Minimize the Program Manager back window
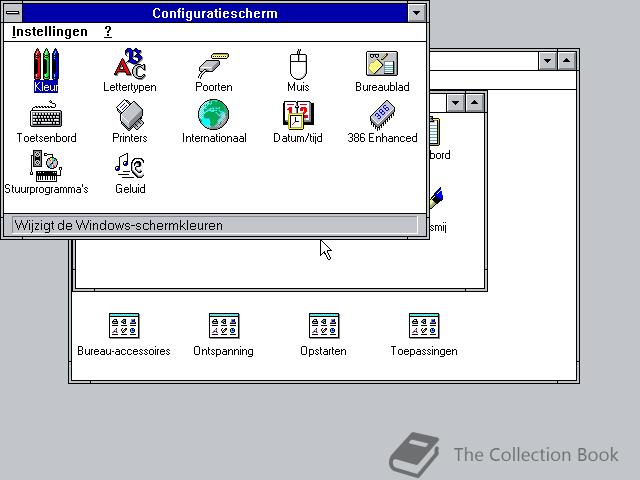The image size is (640, 480). 548,61
